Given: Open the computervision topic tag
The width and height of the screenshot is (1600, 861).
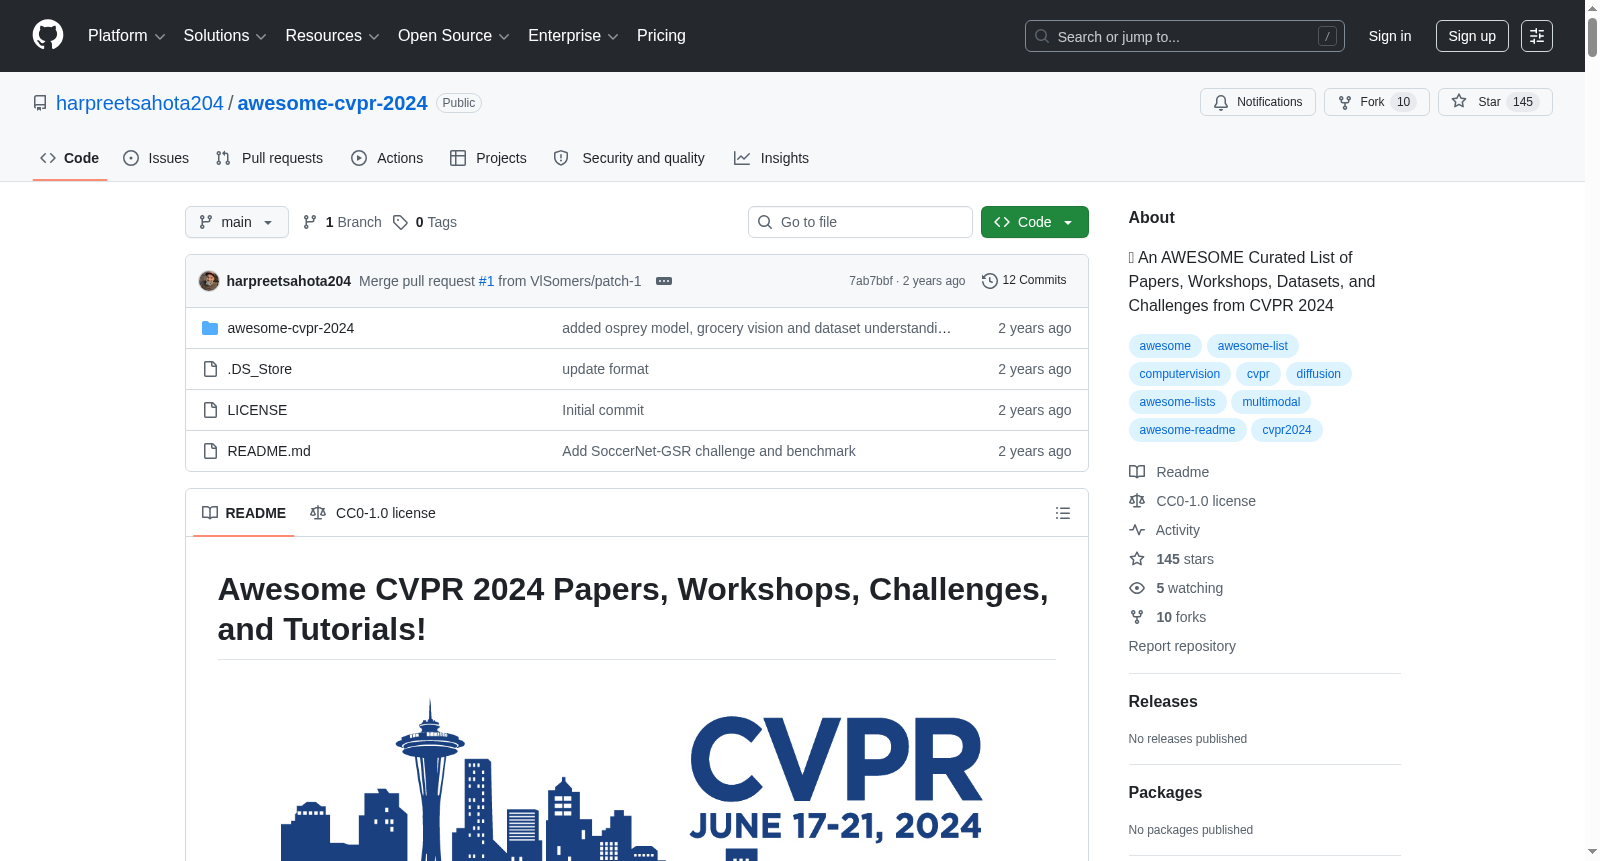Looking at the screenshot, I should 1180,374.
